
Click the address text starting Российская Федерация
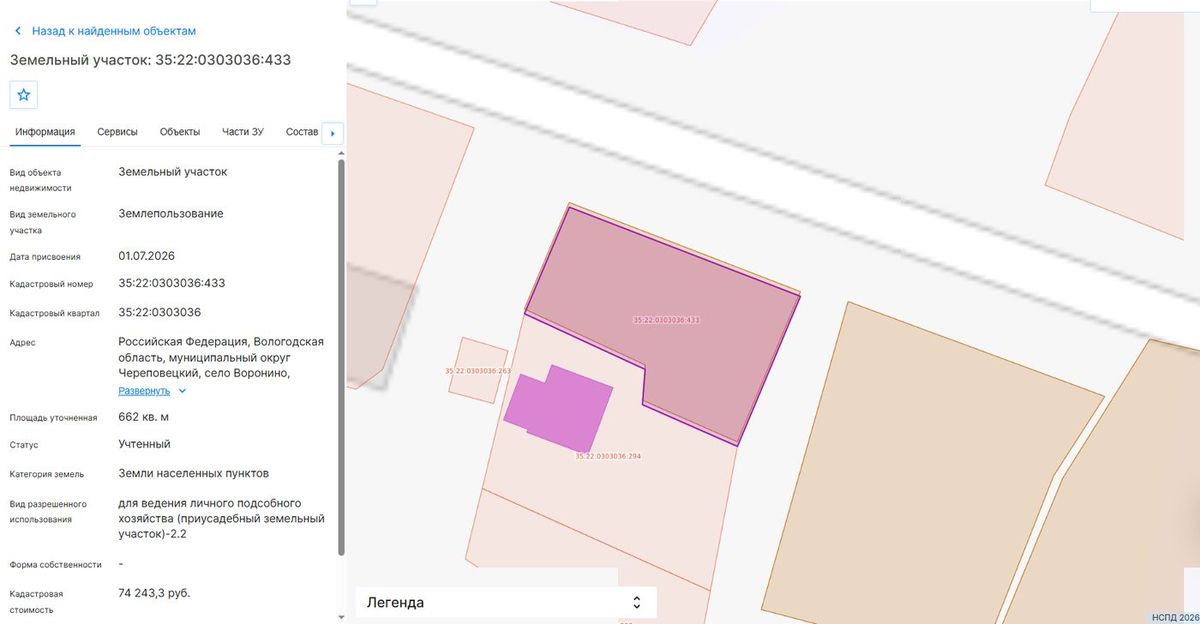pos(221,357)
